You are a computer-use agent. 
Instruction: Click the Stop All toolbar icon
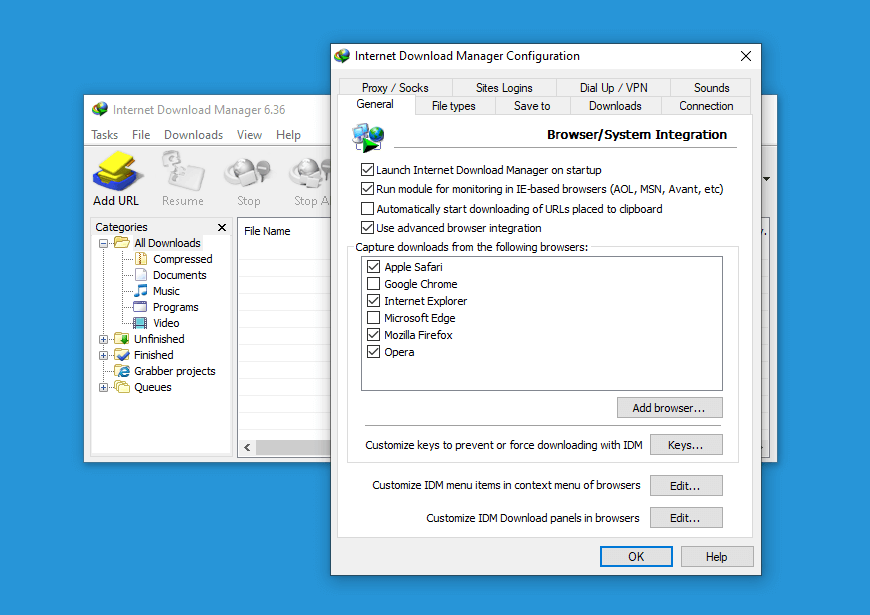point(310,173)
